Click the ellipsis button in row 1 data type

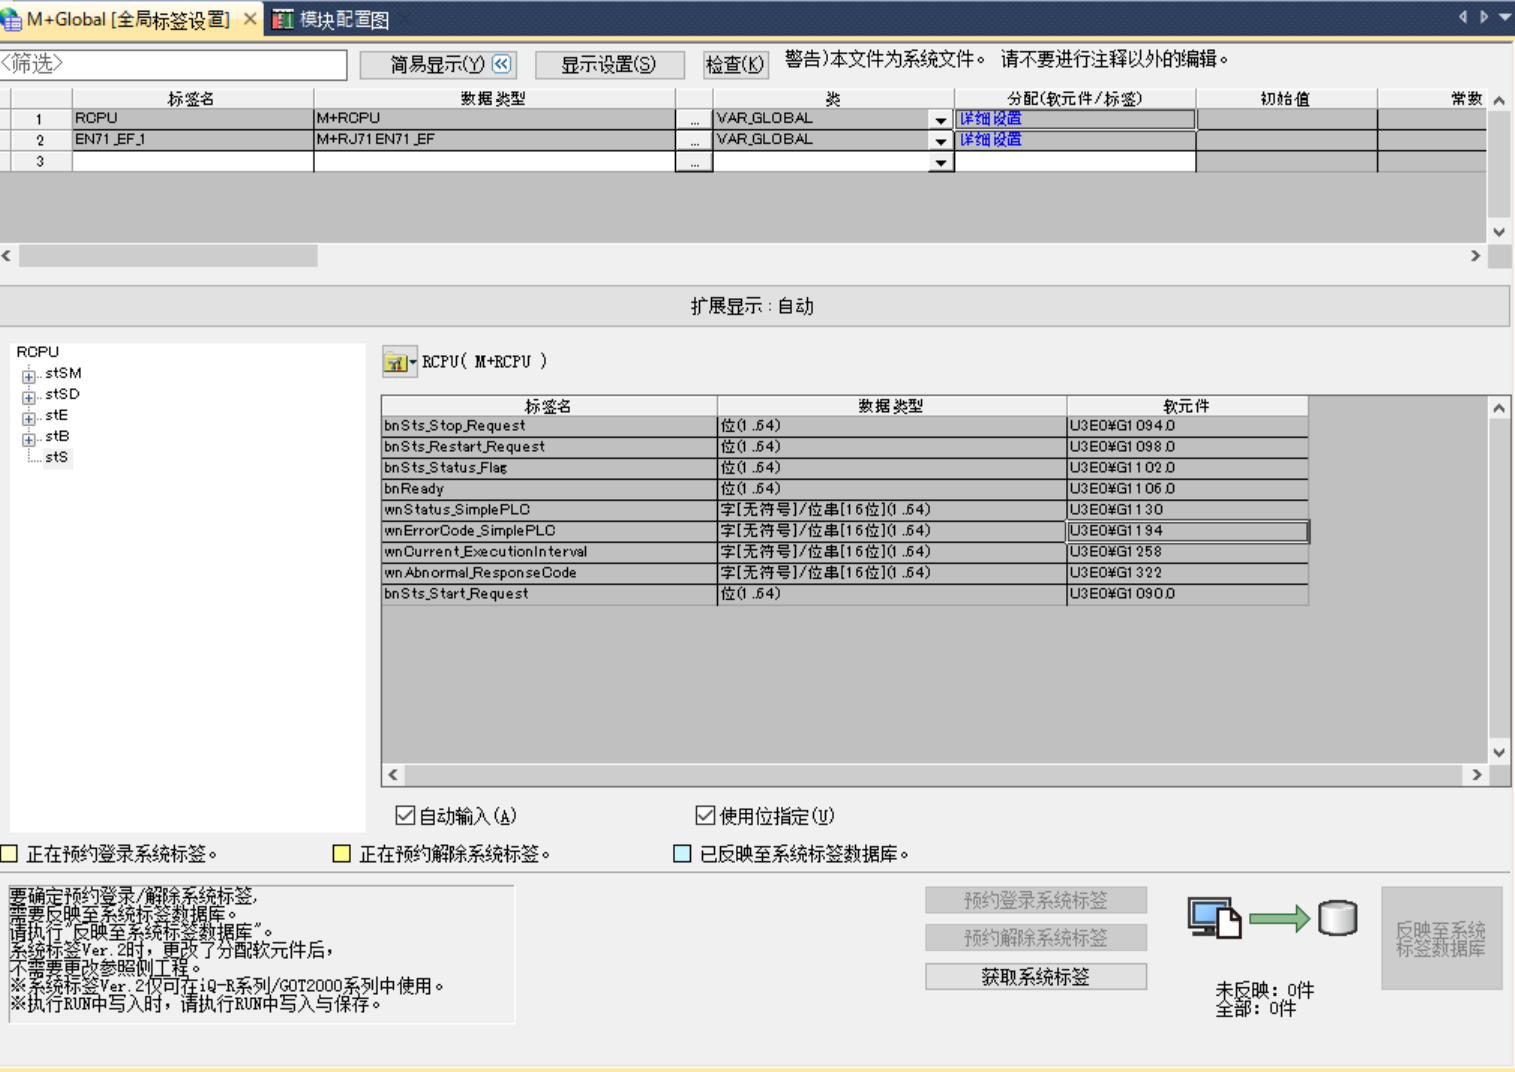click(x=694, y=119)
